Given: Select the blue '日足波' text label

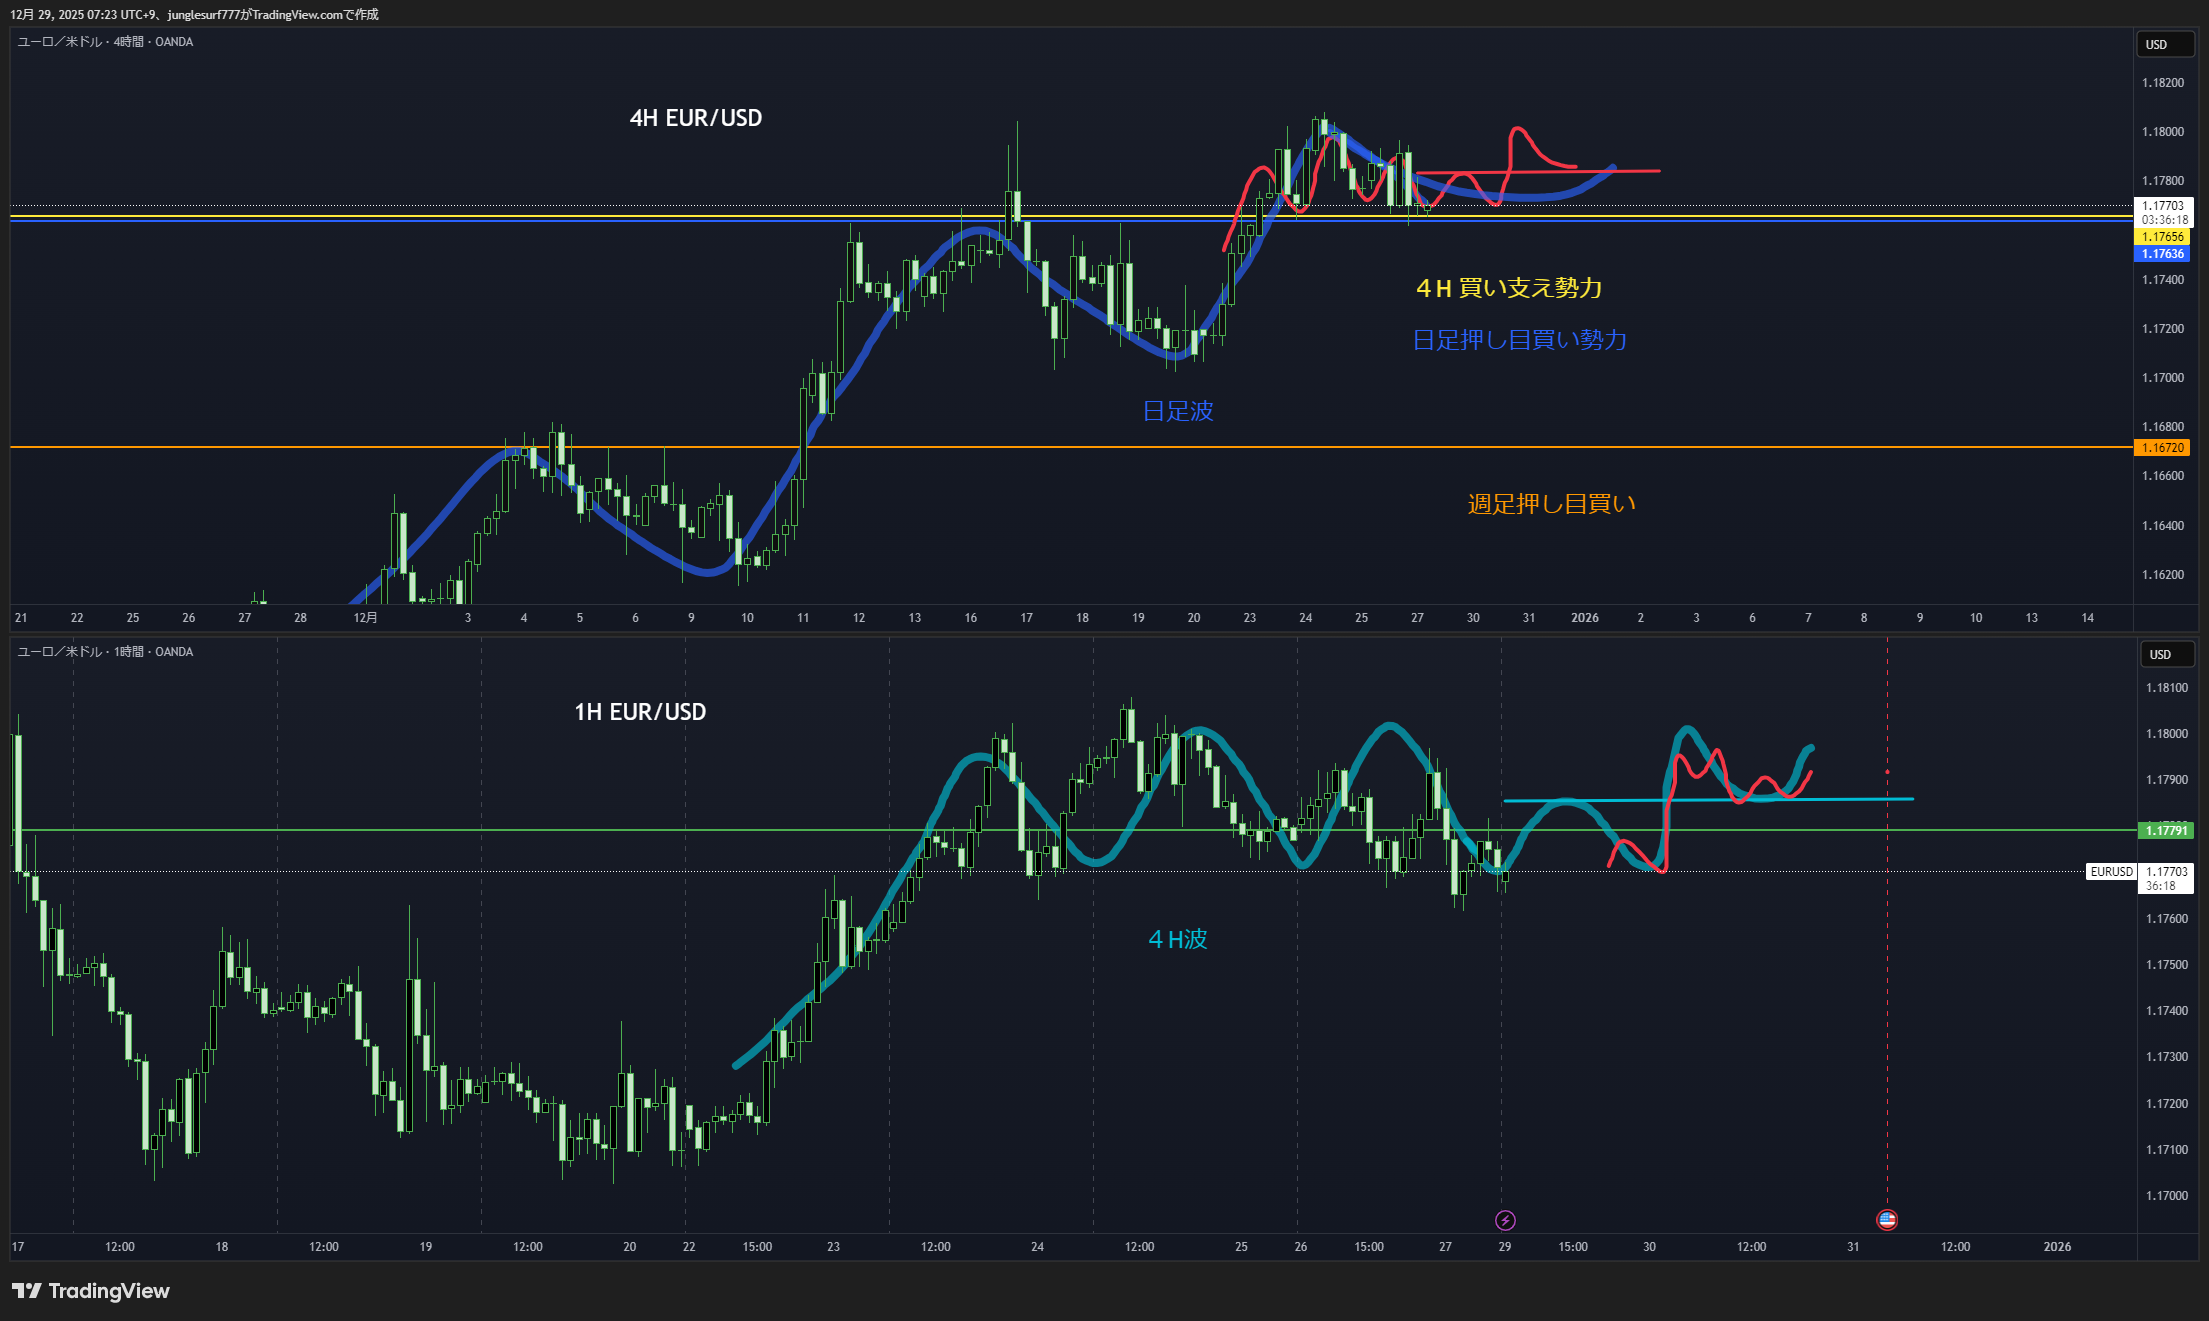Looking at the screenshot, I should click(1177, 411).
